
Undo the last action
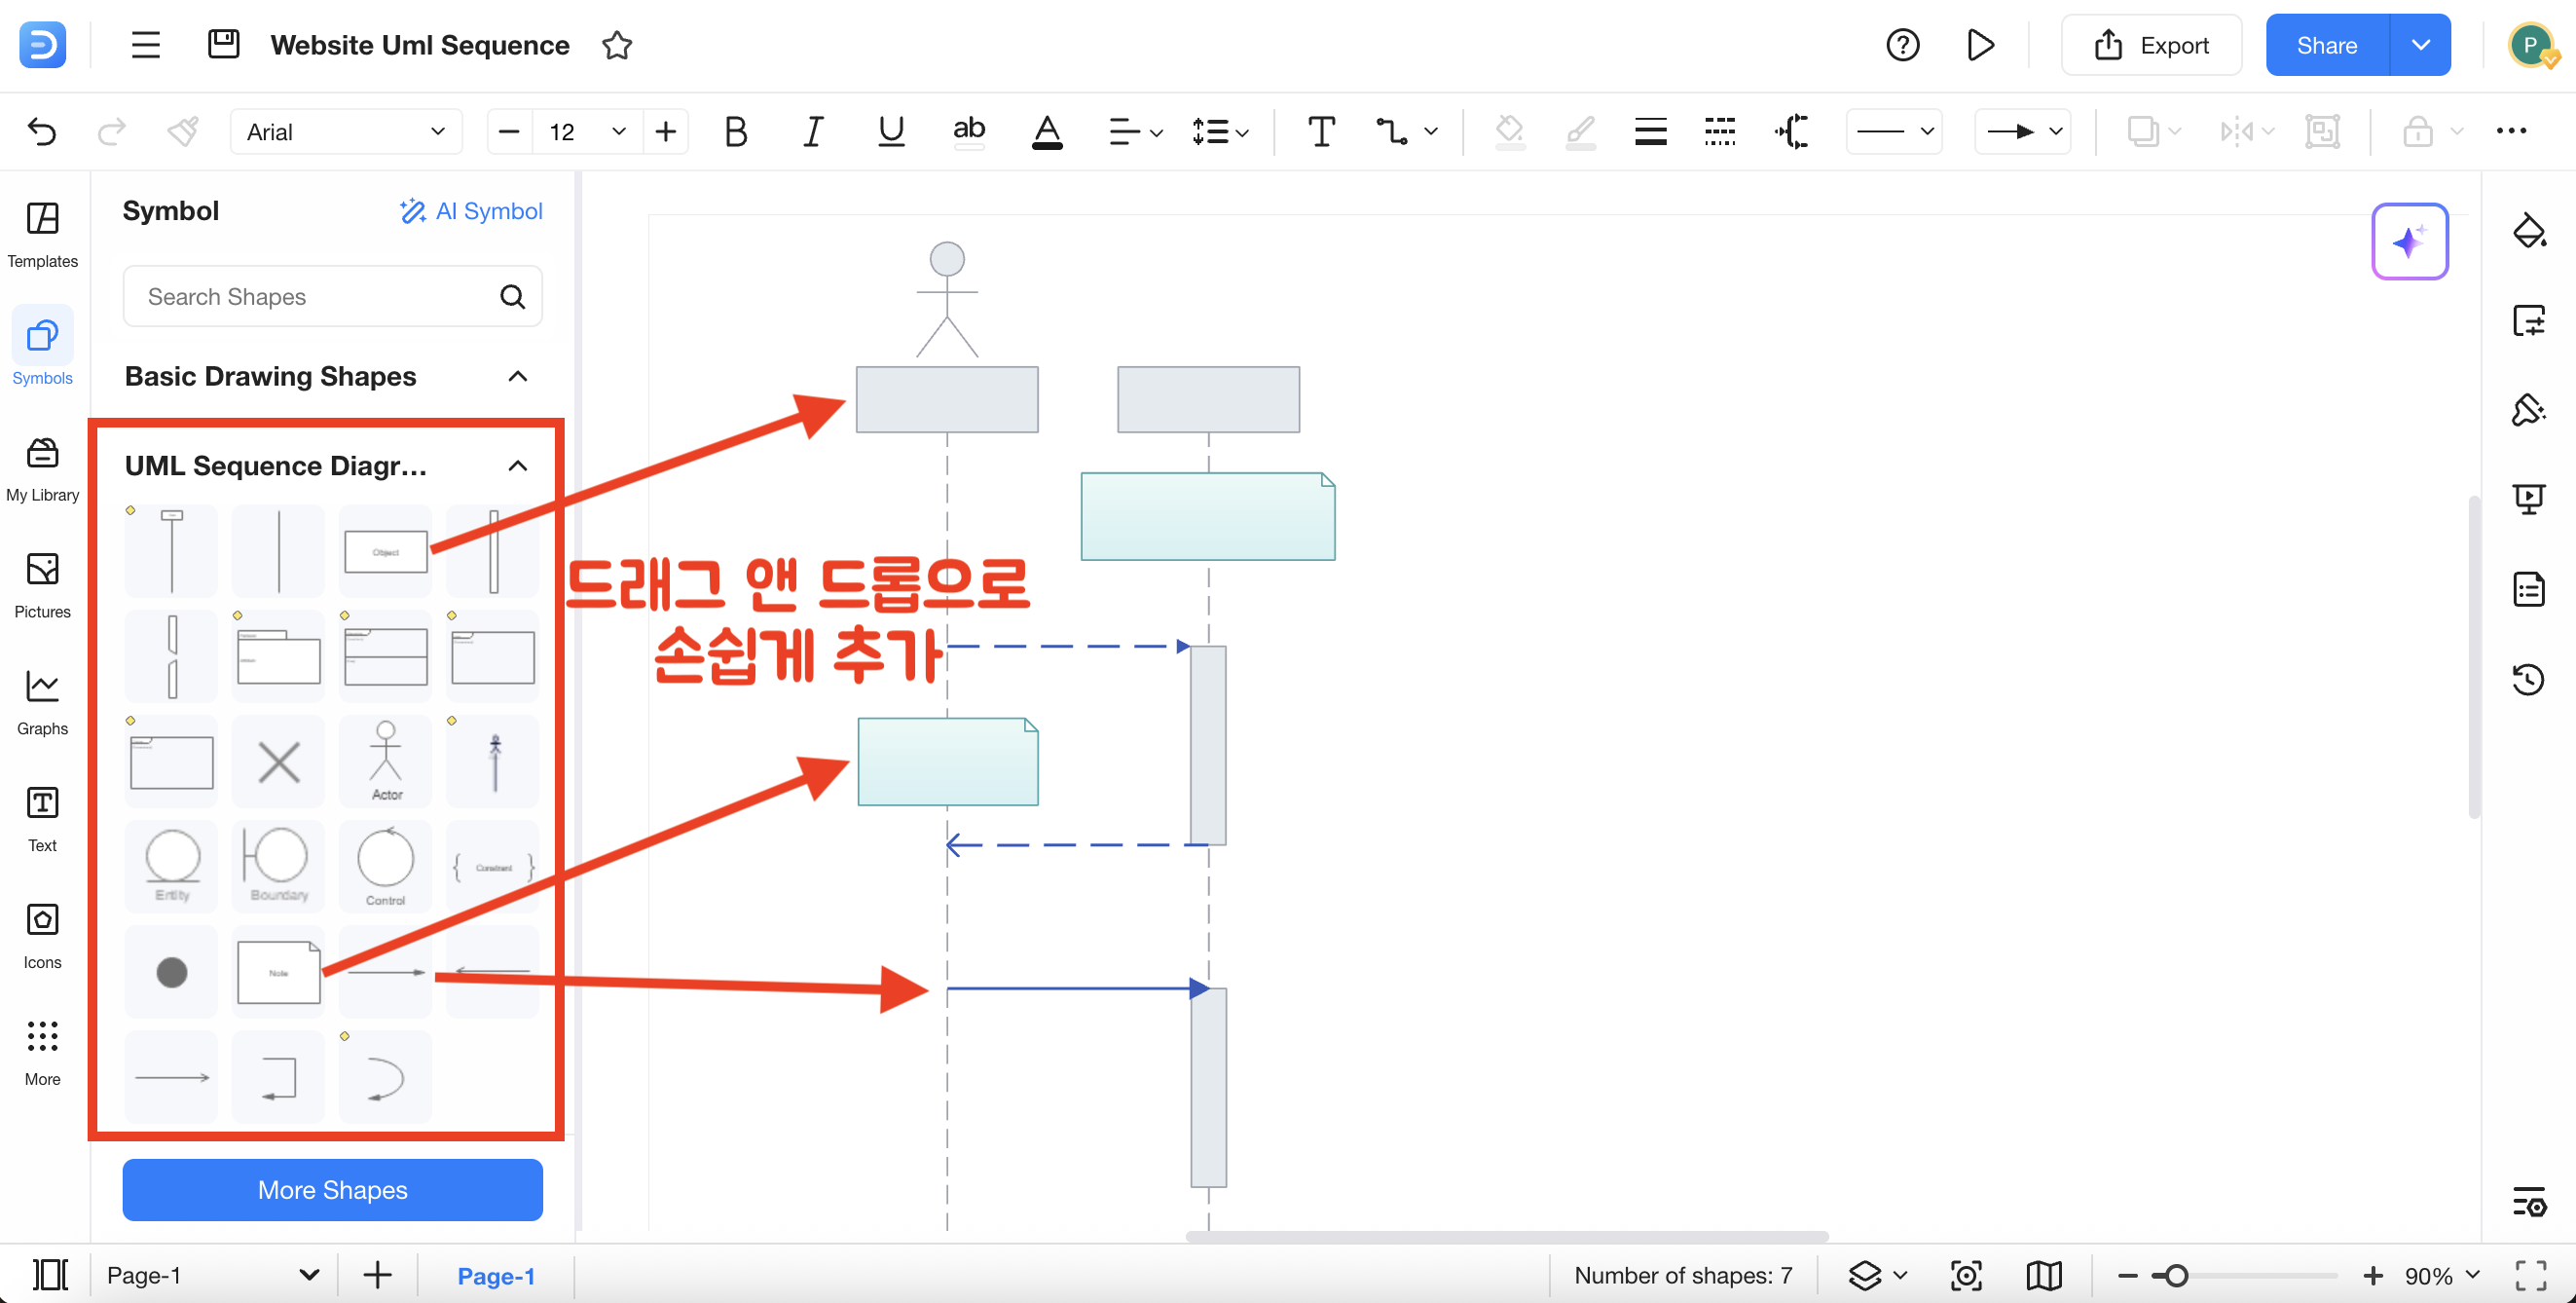[42, 131]
